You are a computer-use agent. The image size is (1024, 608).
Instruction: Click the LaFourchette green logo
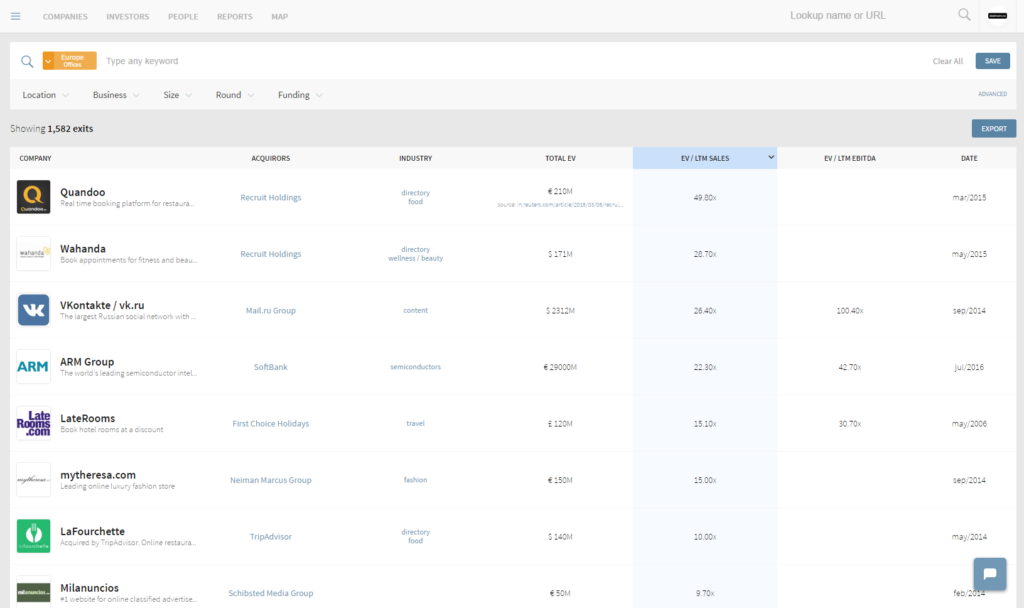[x=33, y=536]
